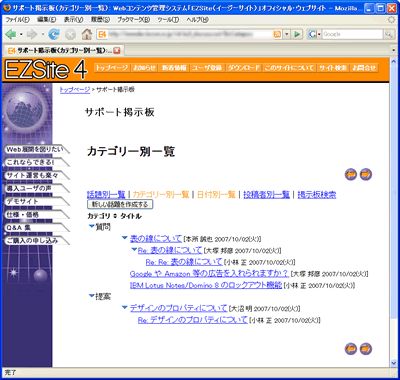Open the Re: Re: 表の線について reply
This screenshot has width=400, height=380.
(x=184, y=262)
